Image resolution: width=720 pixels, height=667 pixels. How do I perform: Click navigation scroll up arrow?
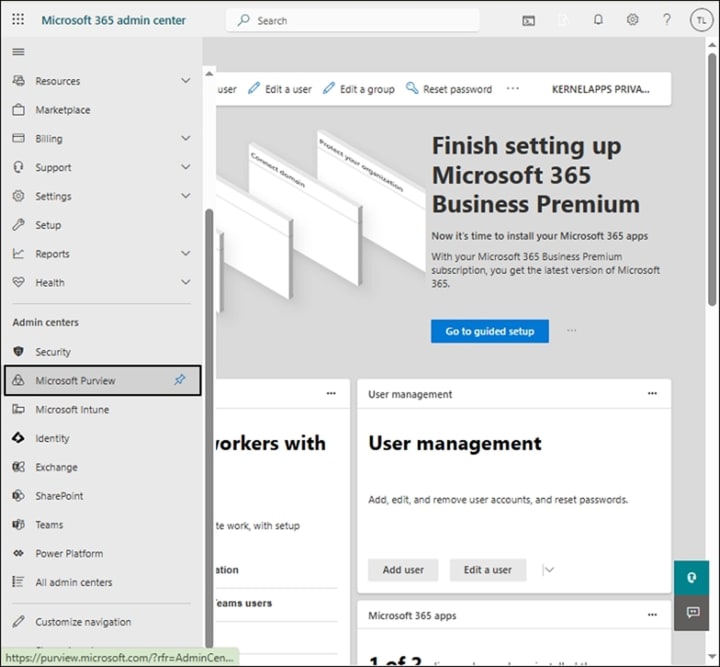(x=209, y=73)
